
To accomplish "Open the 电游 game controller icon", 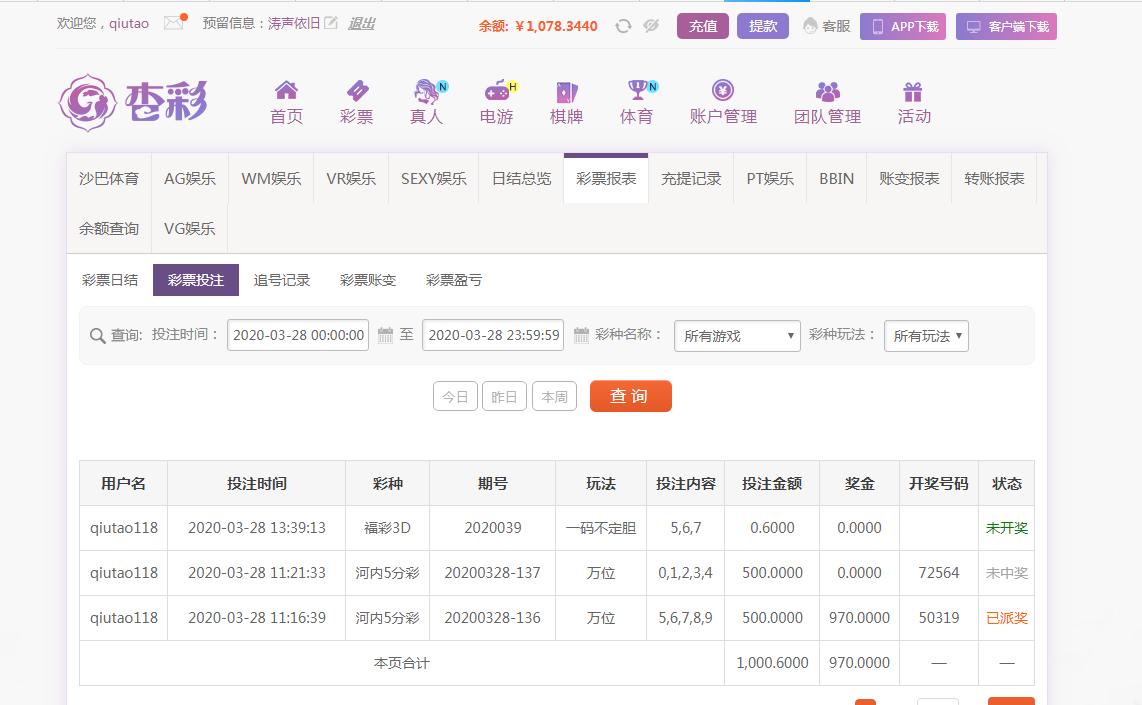I will 497,91.
